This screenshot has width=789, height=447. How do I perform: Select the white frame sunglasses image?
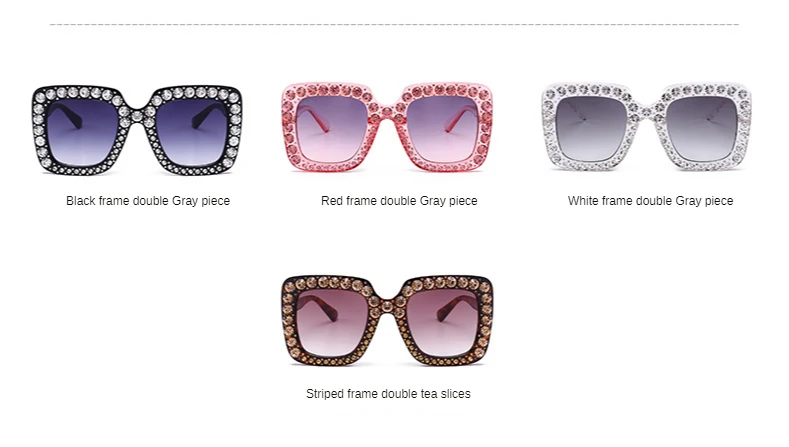[646, 127]
